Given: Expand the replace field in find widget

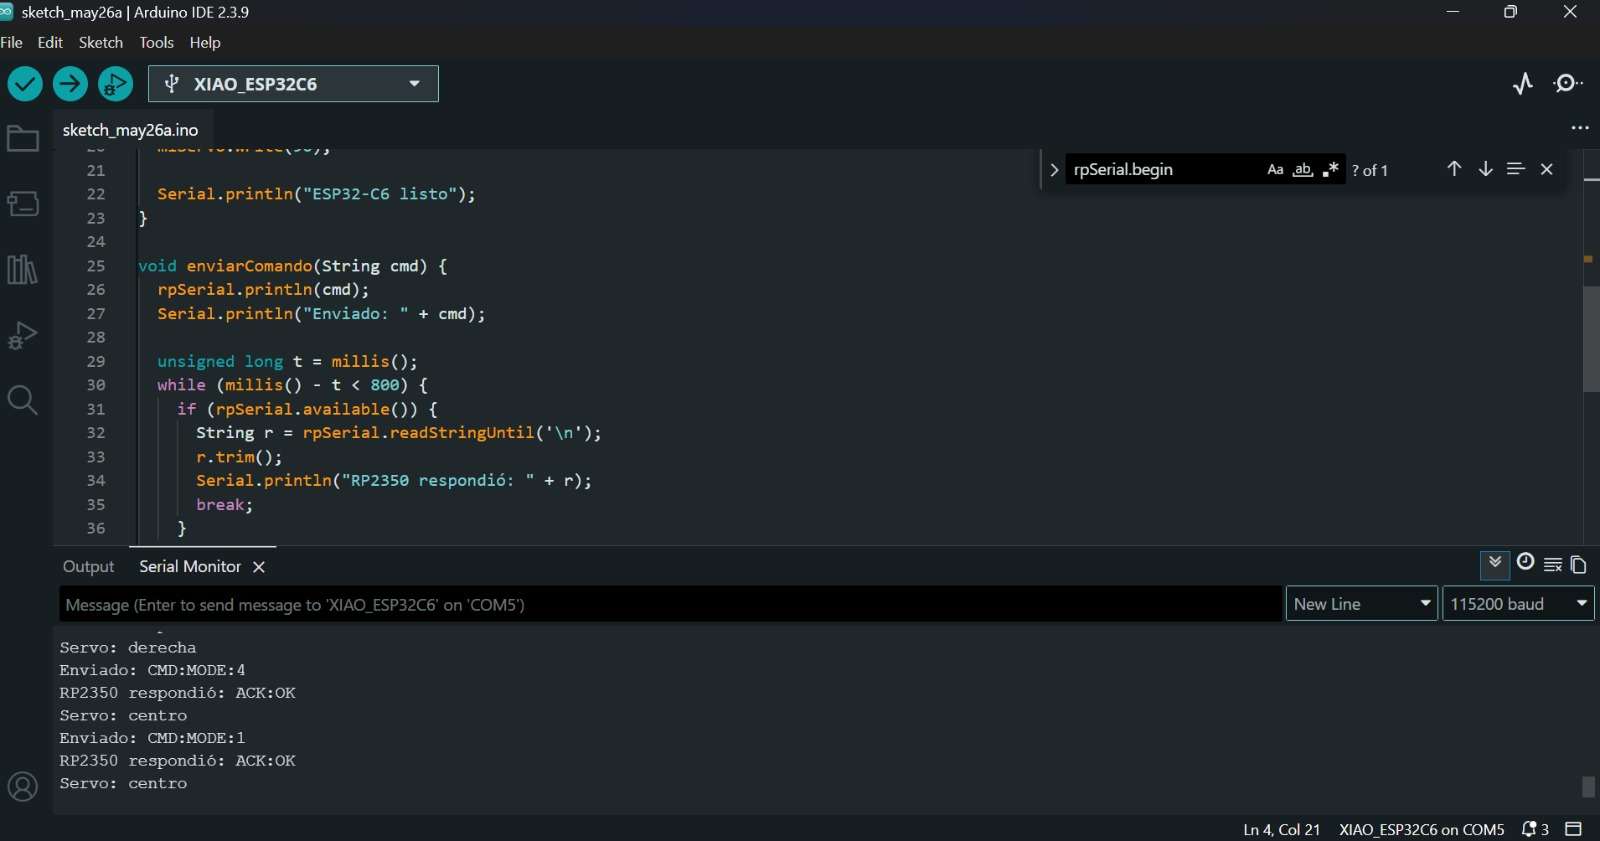Looking at the screenshot, I should click(1053, 170).
